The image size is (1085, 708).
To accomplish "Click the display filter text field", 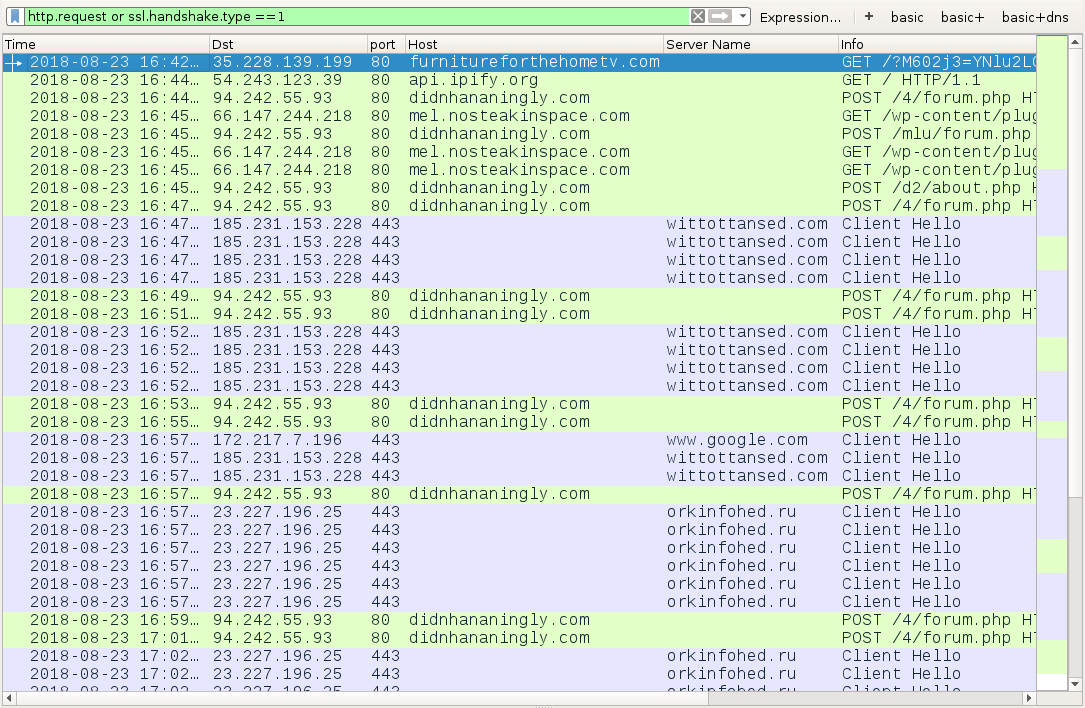I will tap(356, 17).
